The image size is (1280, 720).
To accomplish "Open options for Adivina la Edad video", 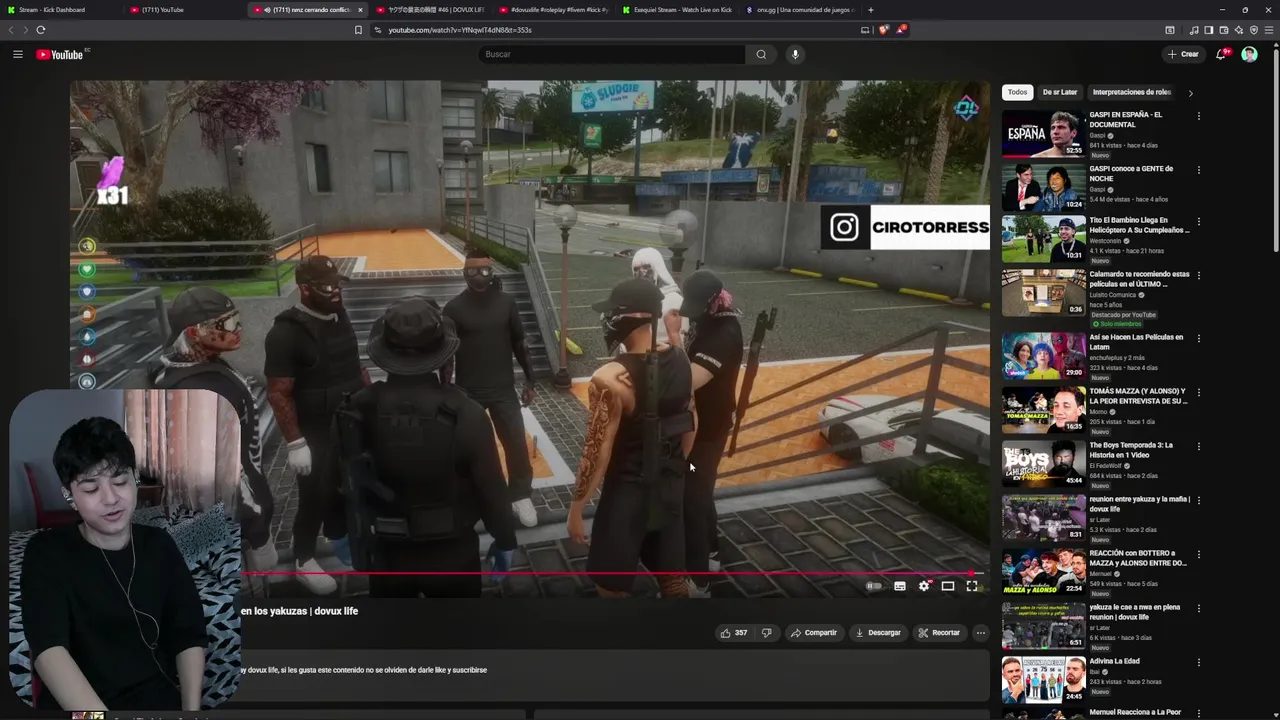I will pos(1199,662).
